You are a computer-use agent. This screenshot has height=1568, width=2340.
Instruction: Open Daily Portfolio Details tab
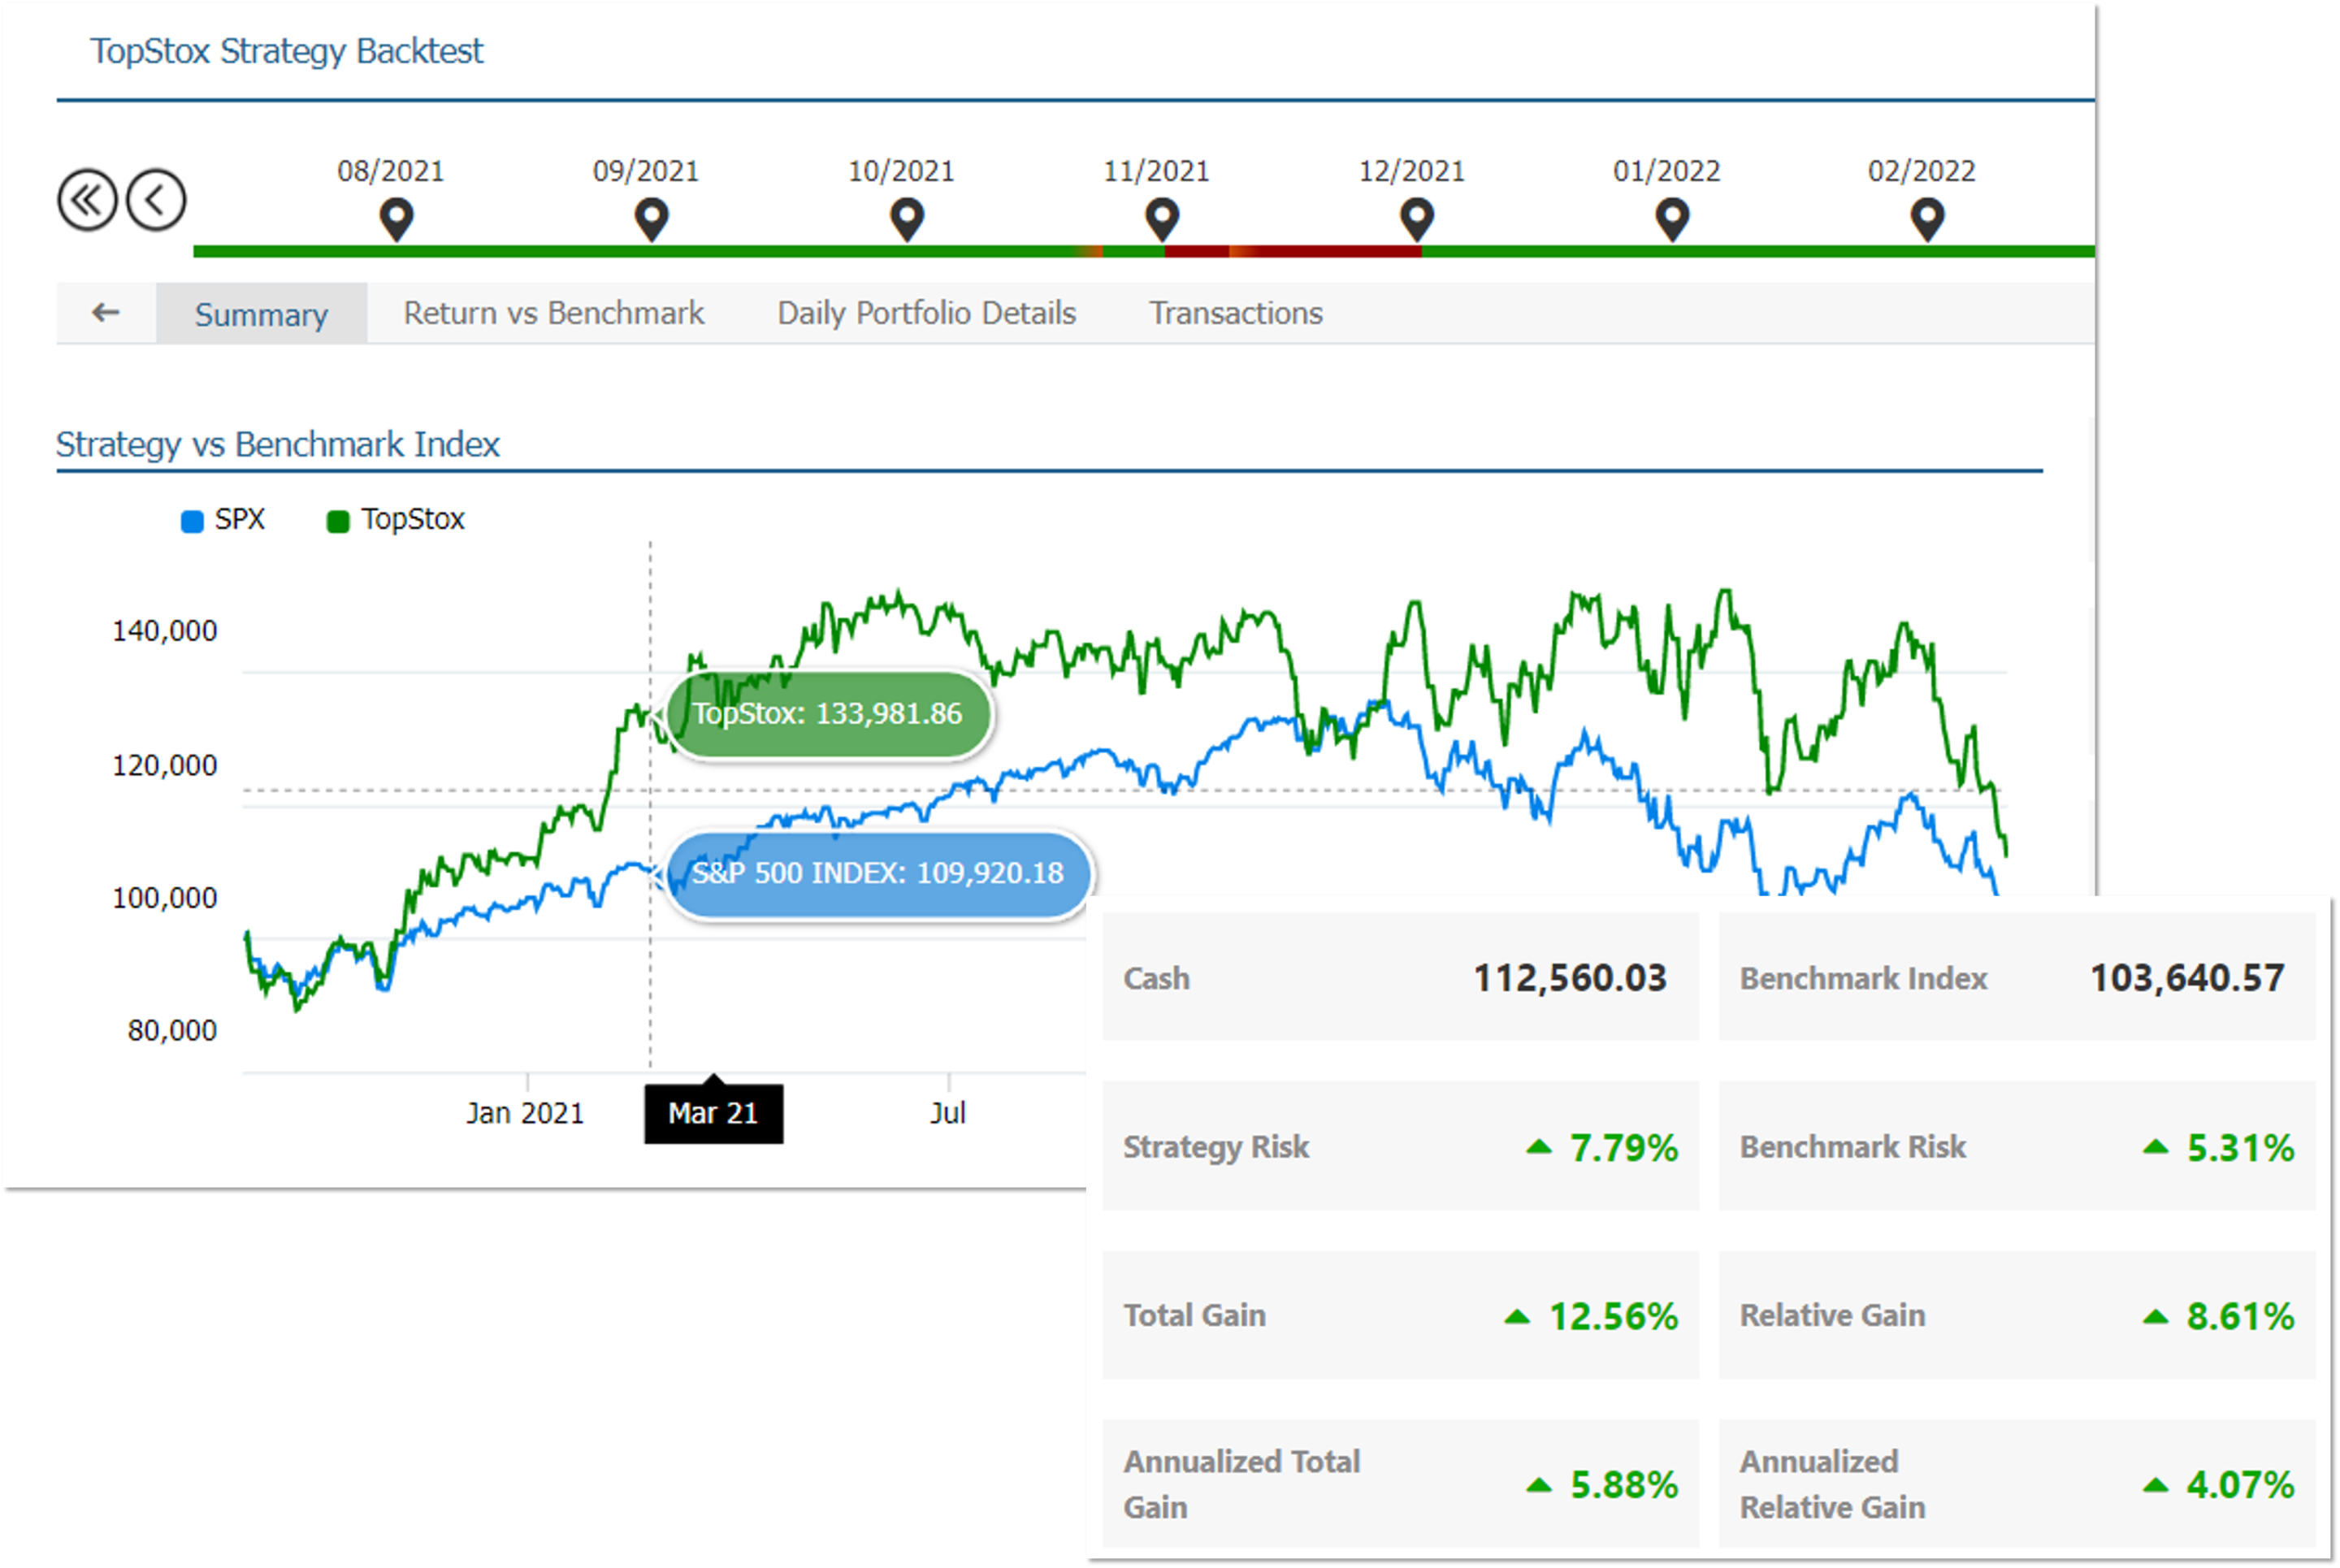[926, 313]
